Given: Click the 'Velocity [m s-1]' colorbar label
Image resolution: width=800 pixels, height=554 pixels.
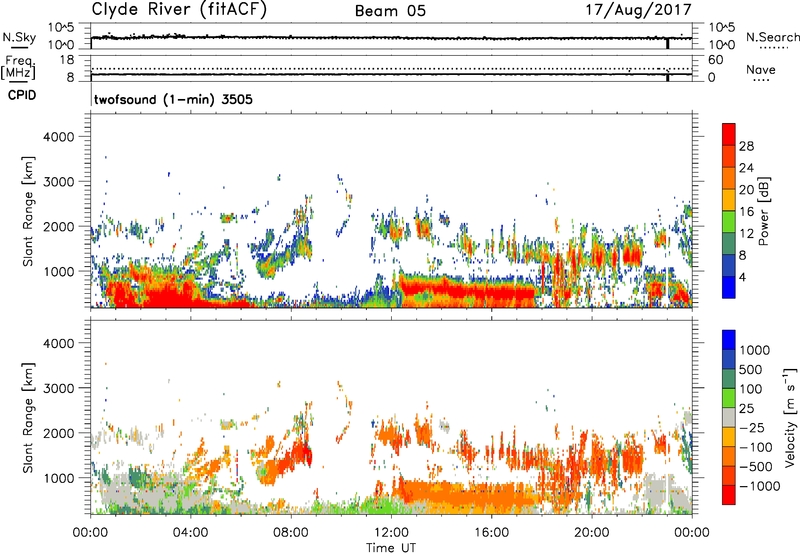Looking at the screenshot, I should tap(790, 417).
